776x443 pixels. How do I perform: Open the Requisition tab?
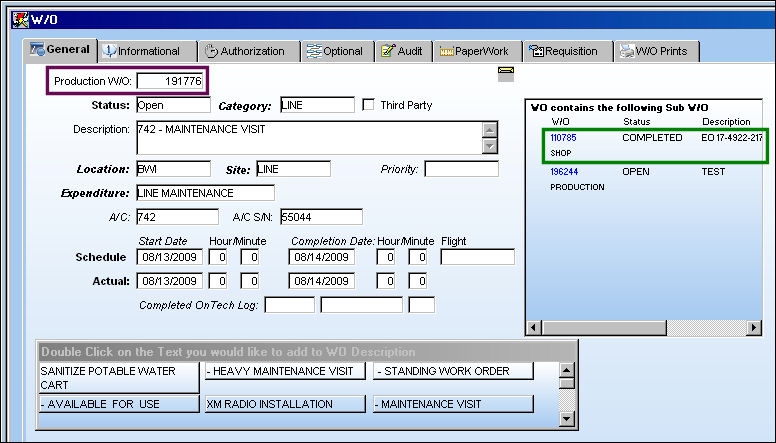pos(568,51)
